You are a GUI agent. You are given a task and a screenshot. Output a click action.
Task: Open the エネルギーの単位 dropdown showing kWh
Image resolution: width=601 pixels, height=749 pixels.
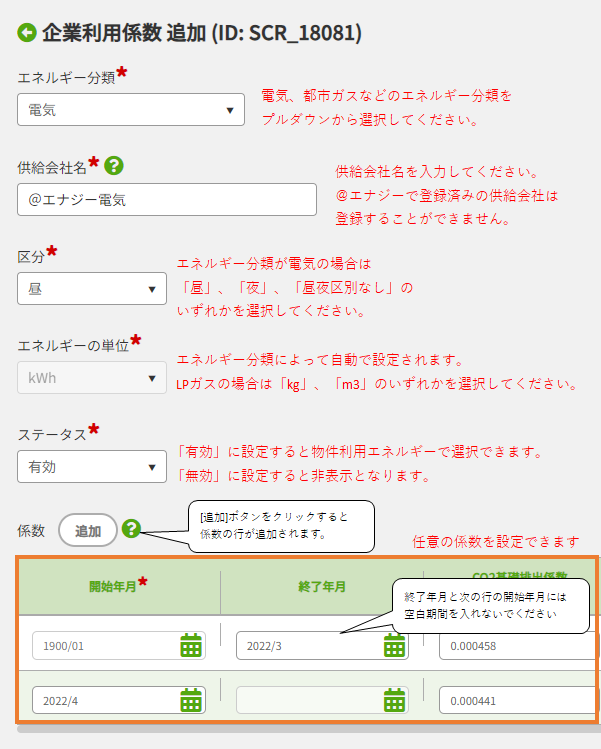tap(92, 378)
